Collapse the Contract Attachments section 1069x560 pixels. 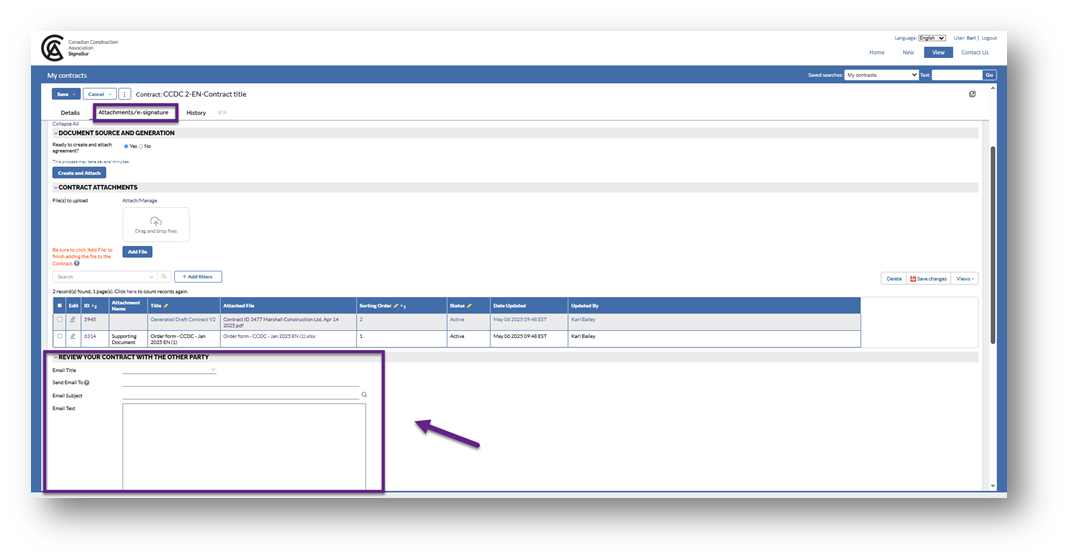click(x=55, y=187)
